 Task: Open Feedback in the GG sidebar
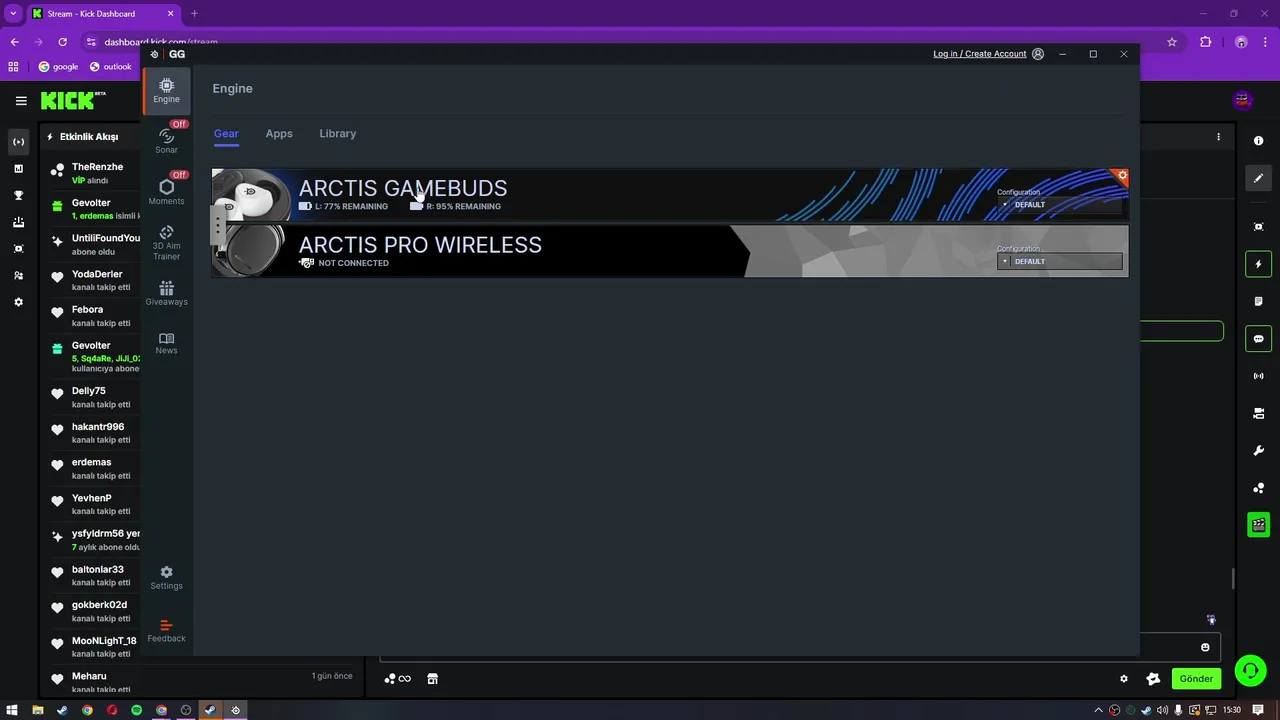click(166, 631)
